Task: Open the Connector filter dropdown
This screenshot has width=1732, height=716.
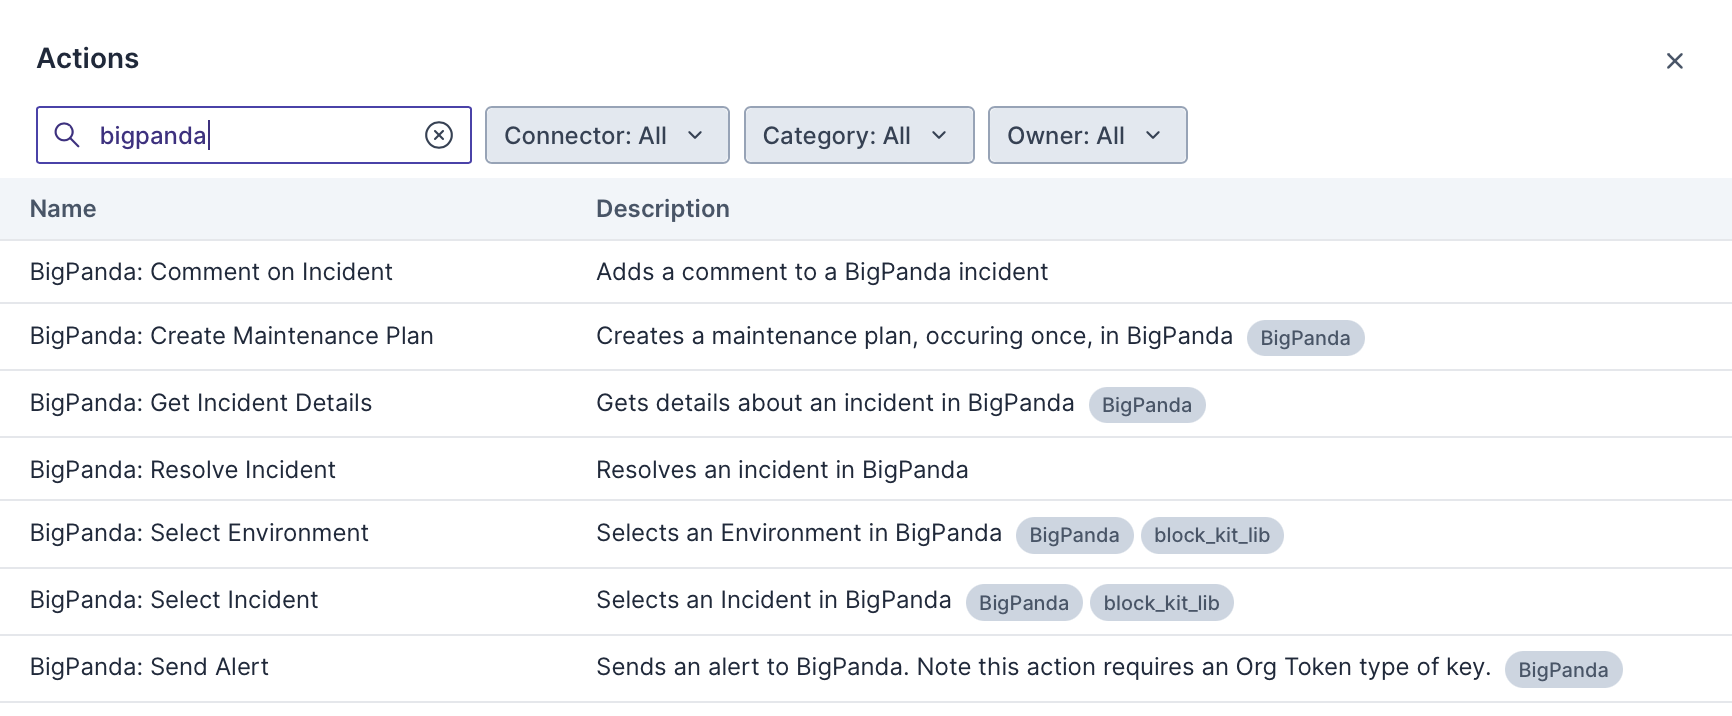Action: point(606,135)
